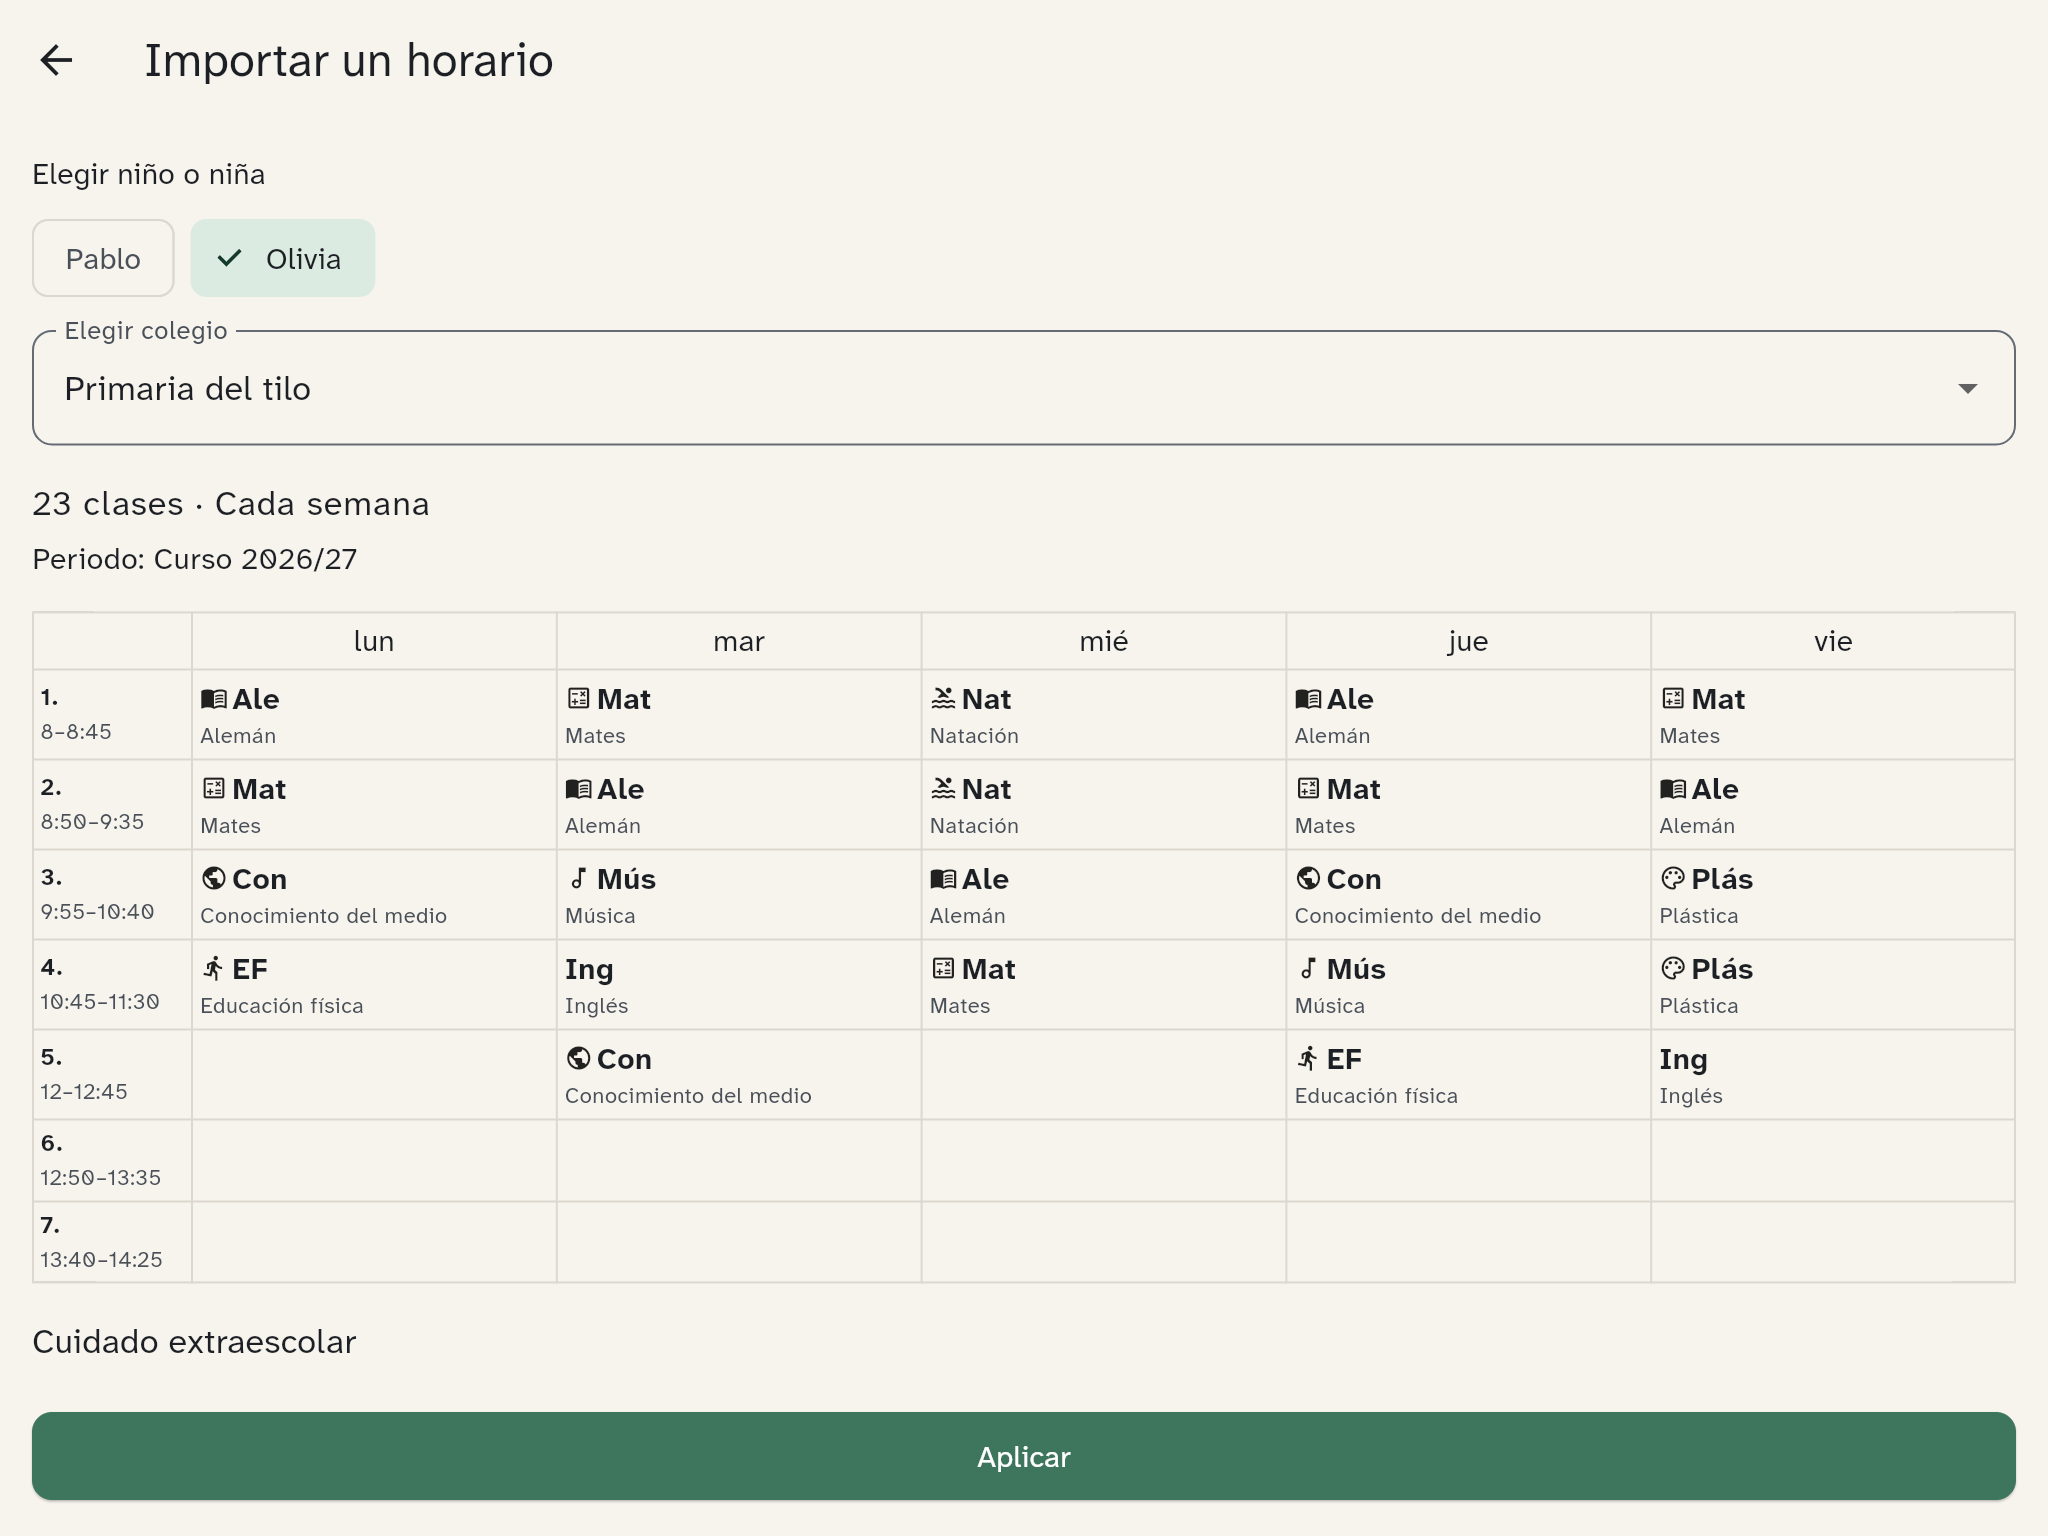Click the book icon for Friday period 2 Alemán

point(1673,789)
